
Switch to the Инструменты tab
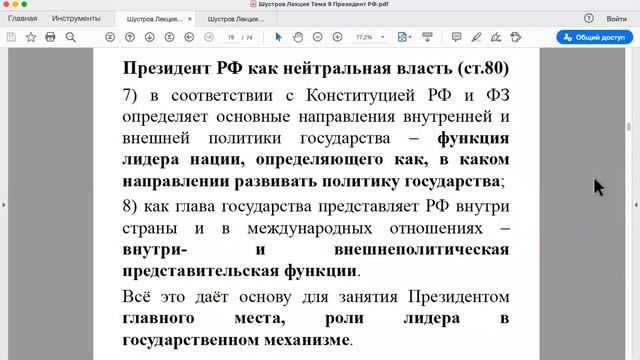click(x=76, y=18)
